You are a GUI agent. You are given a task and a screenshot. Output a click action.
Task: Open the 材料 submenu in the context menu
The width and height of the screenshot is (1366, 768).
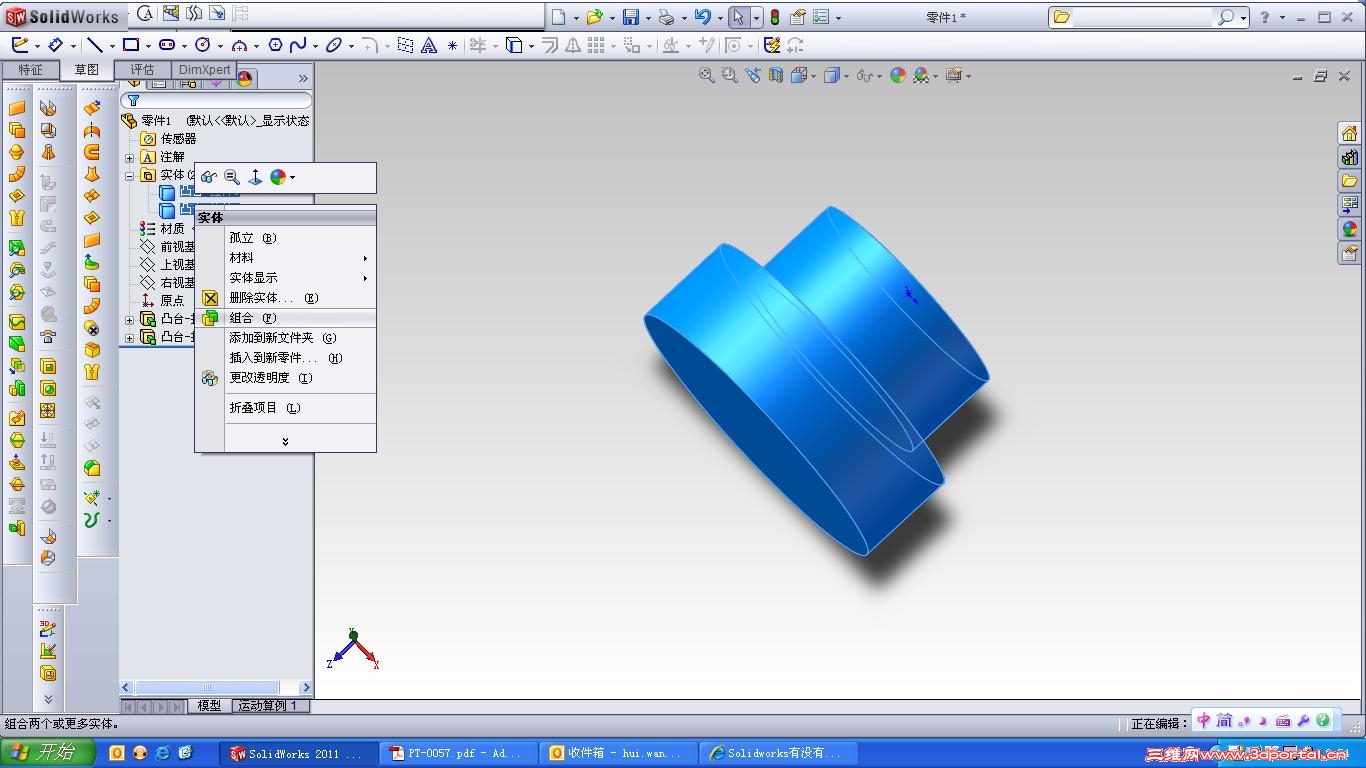click(x=285, y=258)
